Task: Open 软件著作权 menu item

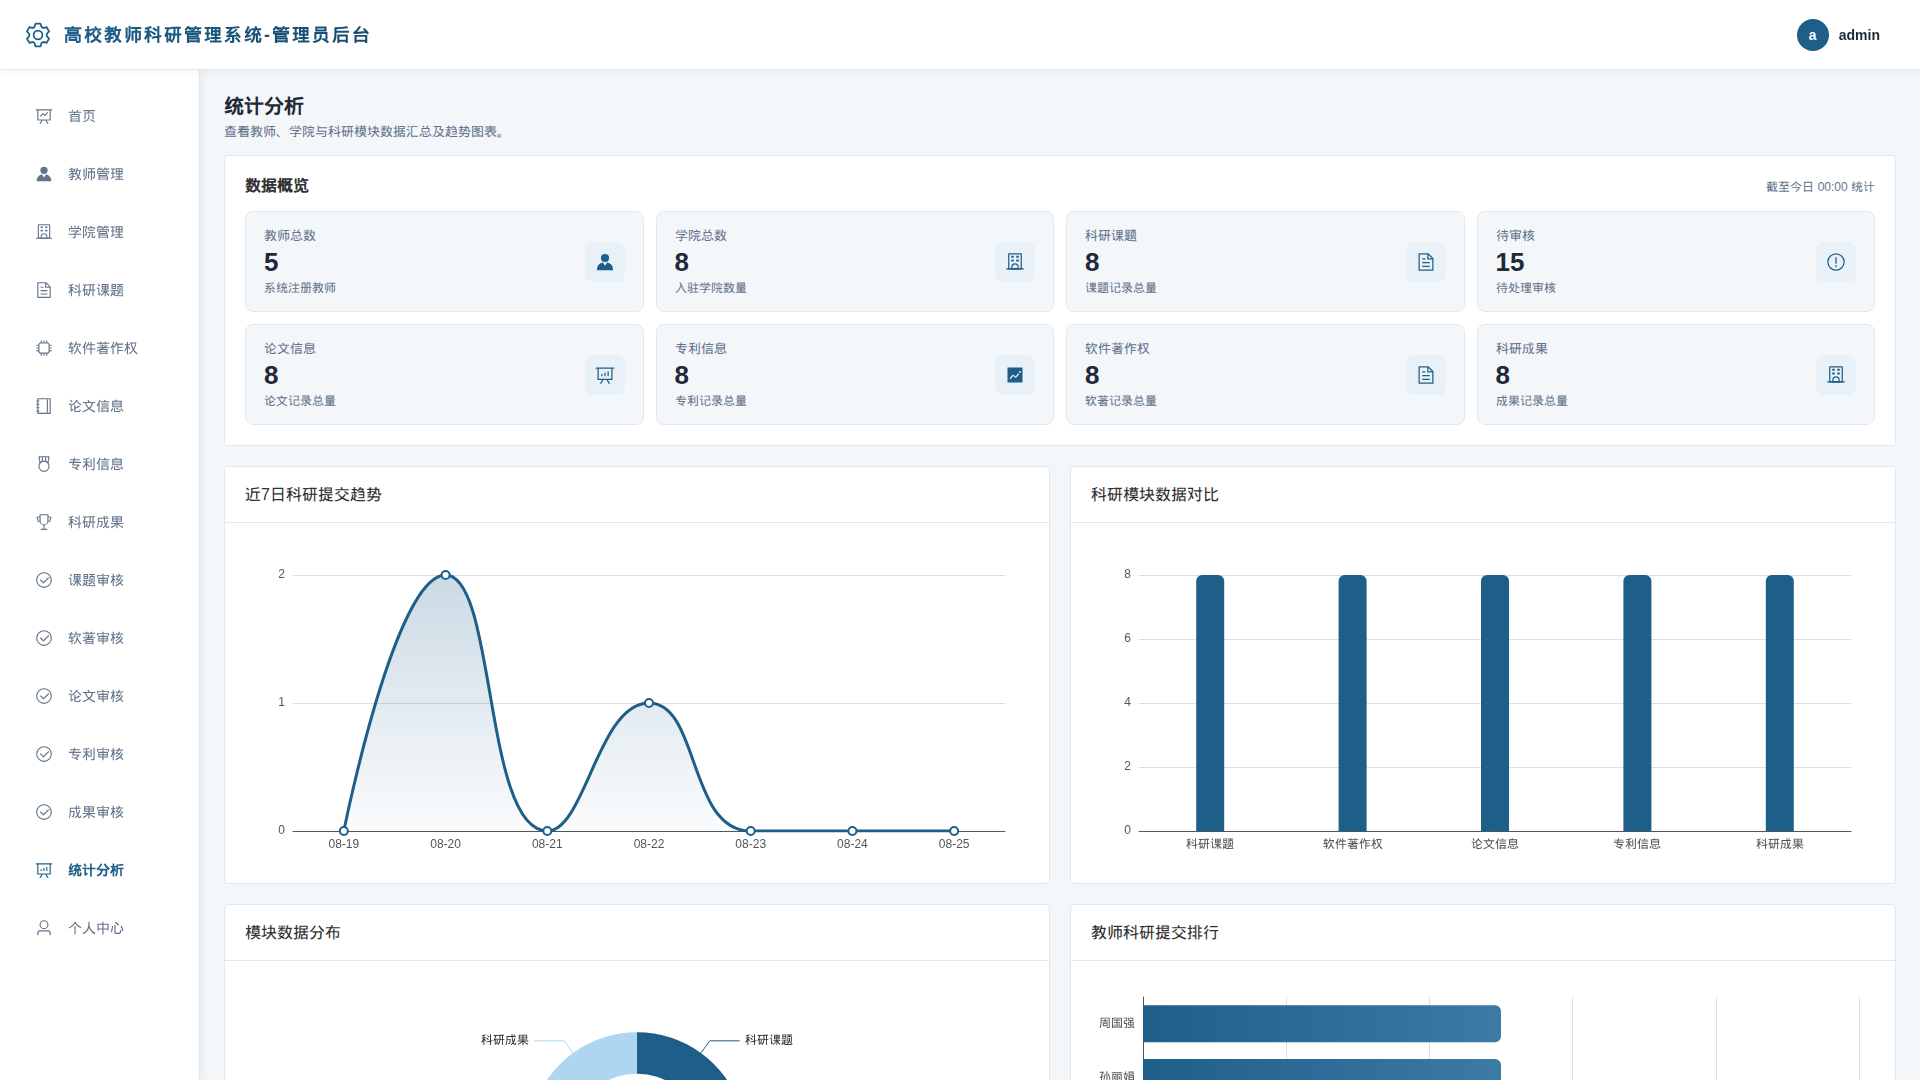Action: [x=100, y=348]
